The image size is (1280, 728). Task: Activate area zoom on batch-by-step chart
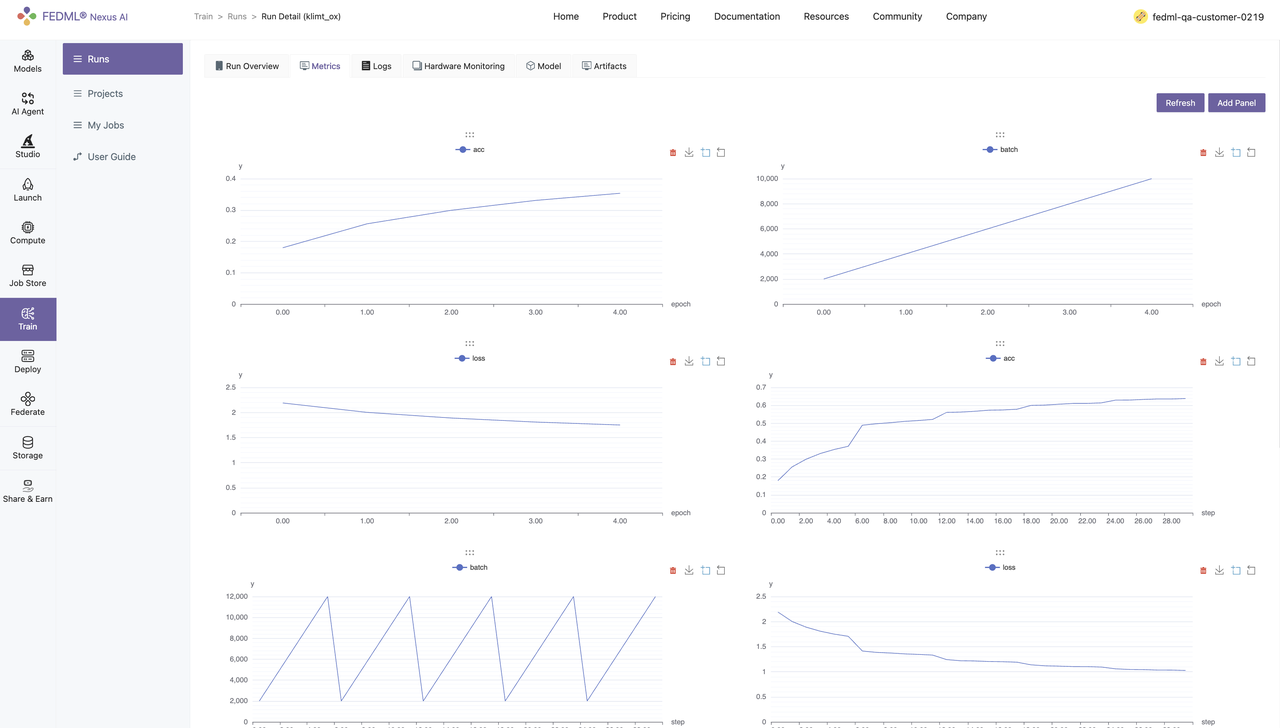tap(705, 571)
